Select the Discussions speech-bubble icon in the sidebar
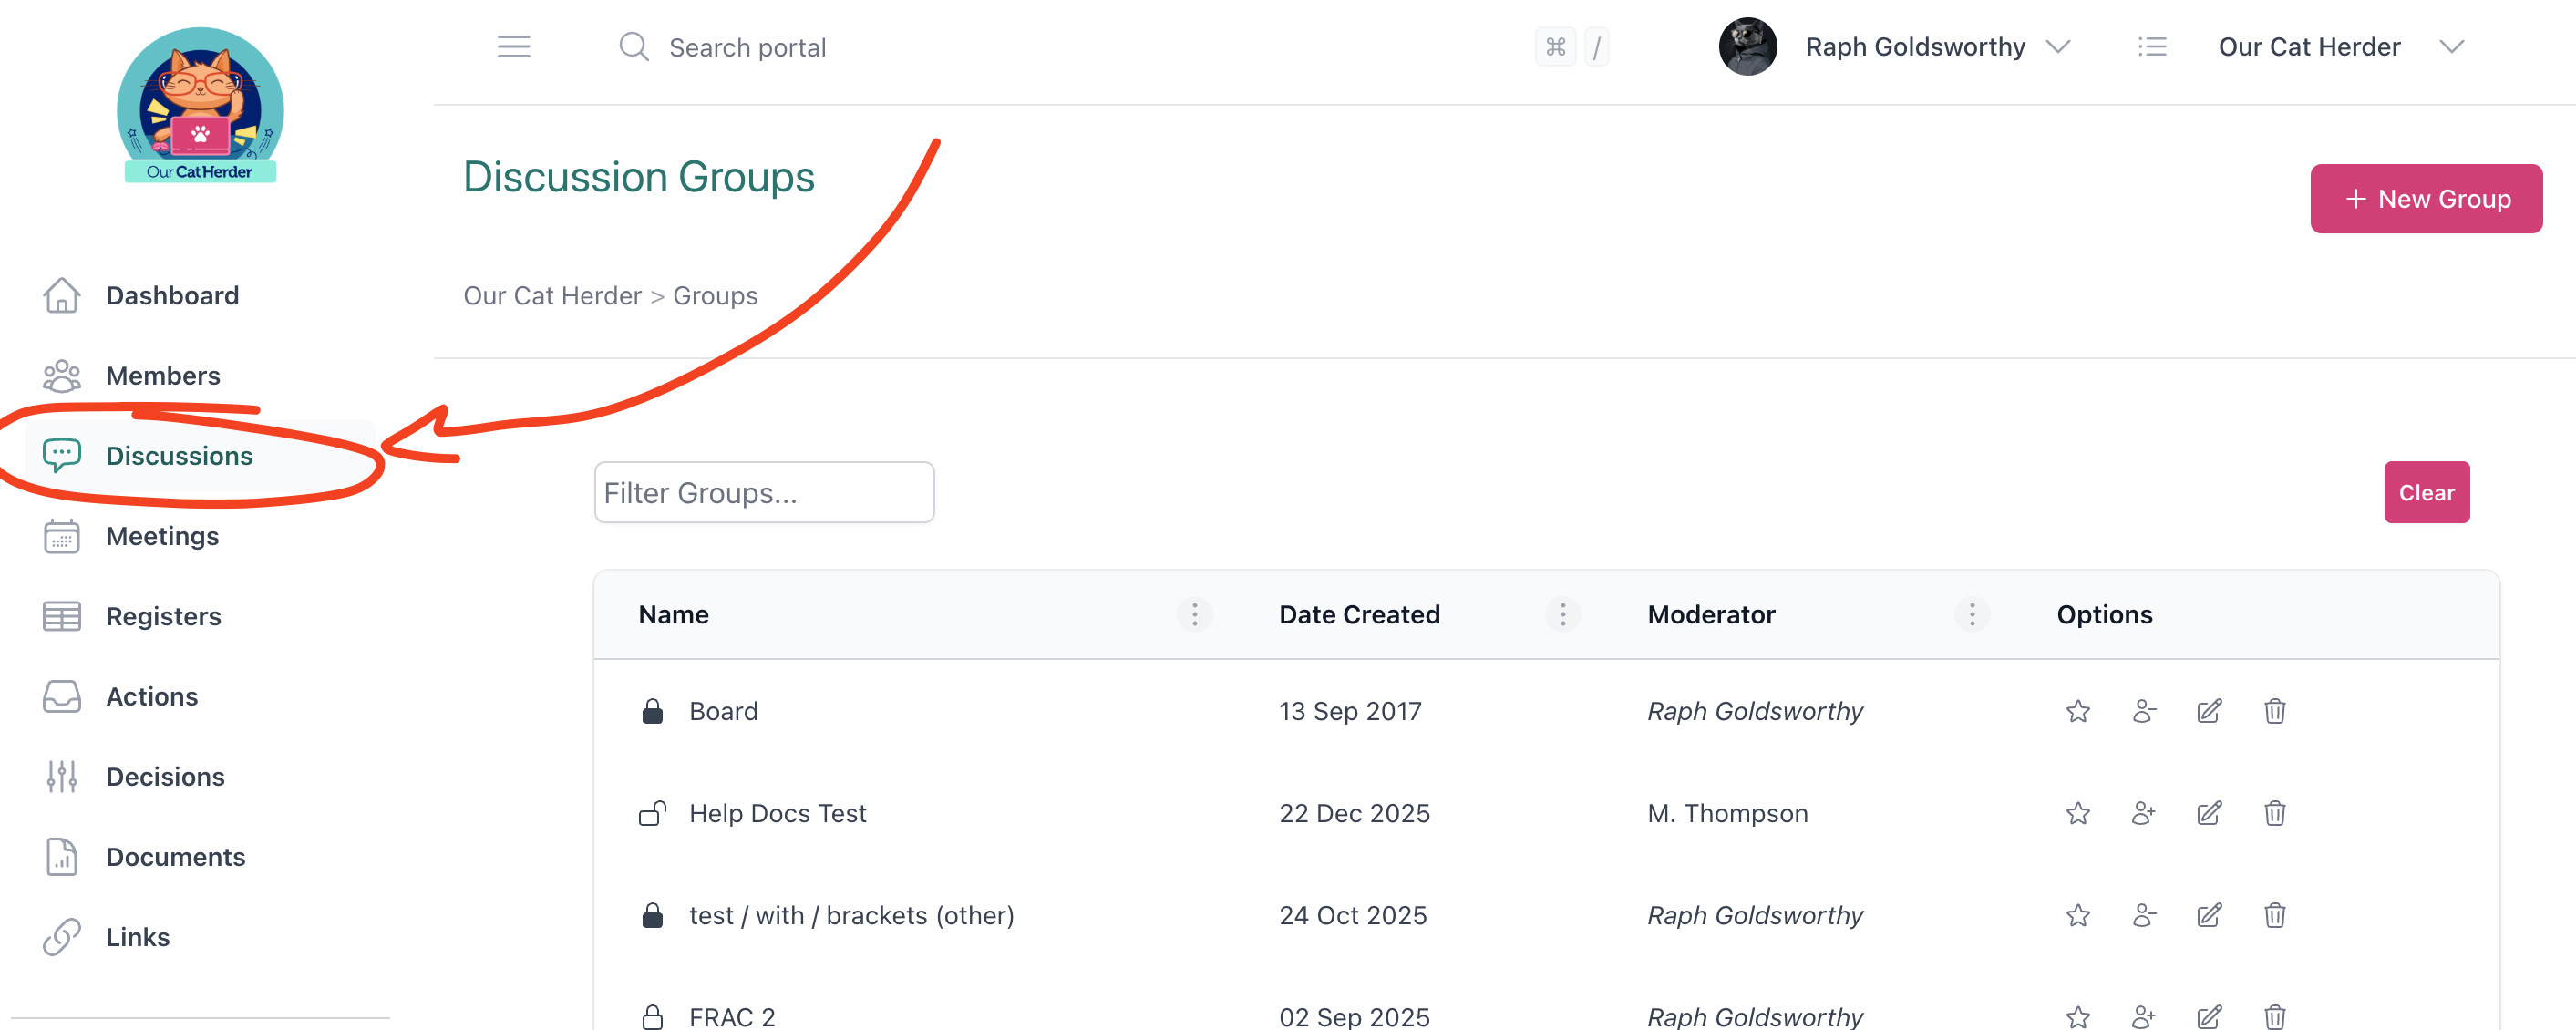Screen dimensions: 2576x1030 [x=62, y=455]
